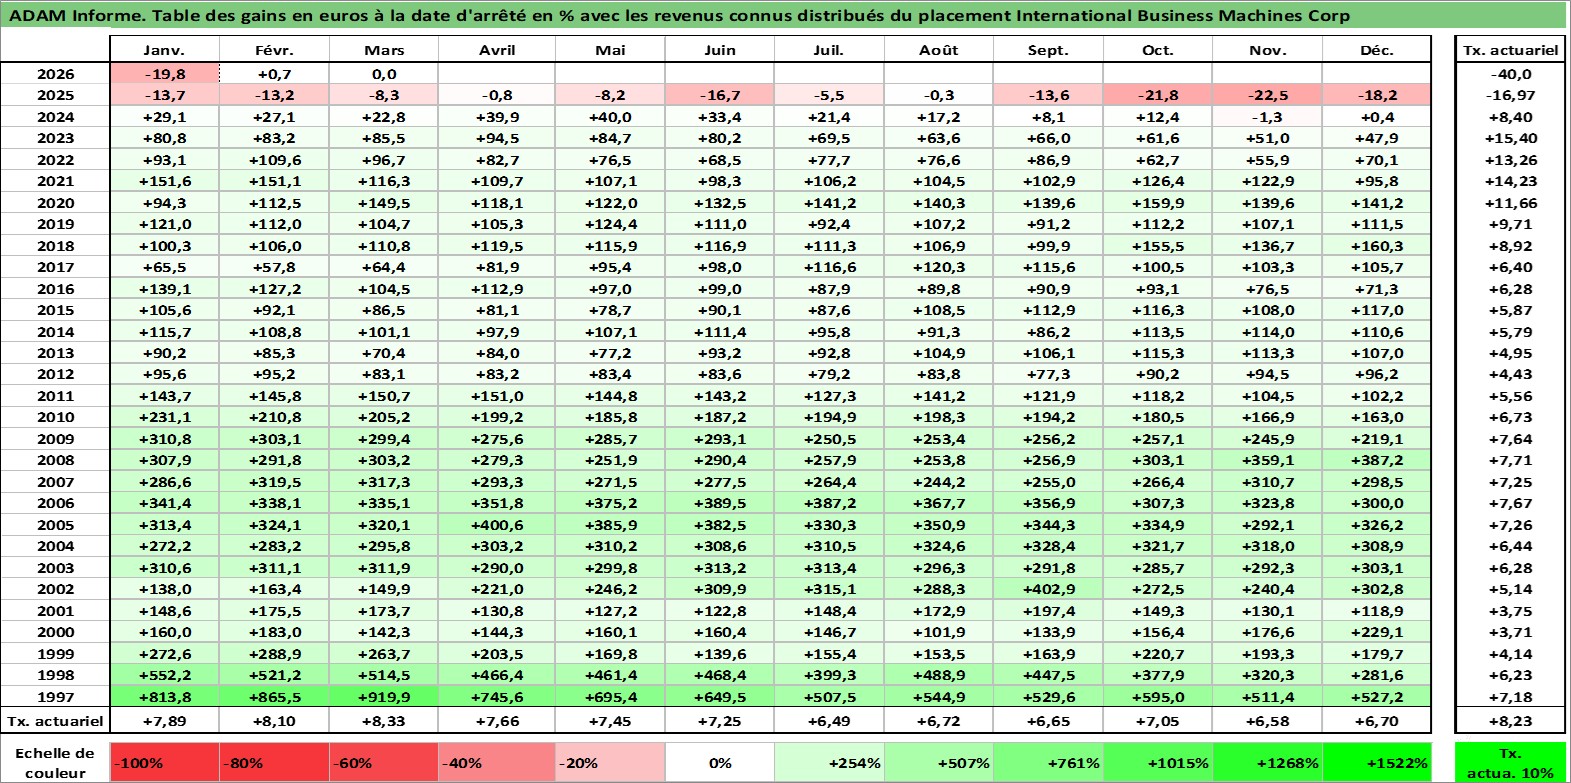Click the +359,1 cell in row 2008
Image resolution: width=1571 pixels, height=783 pixels.
pyautogui.click(x=1267, y=460)
